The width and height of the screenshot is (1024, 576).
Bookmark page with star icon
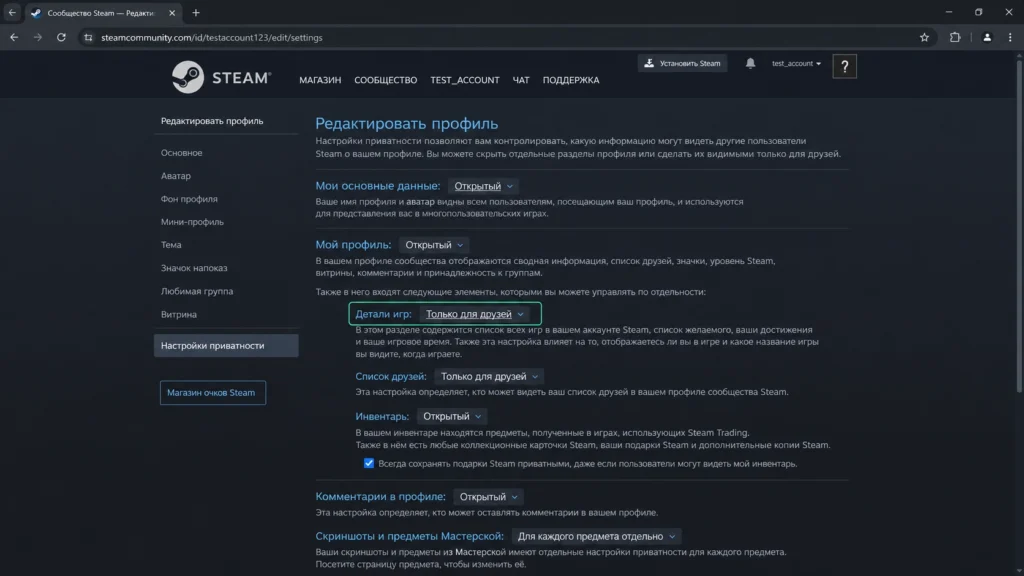pyautogui.click(x=924, y=37)
